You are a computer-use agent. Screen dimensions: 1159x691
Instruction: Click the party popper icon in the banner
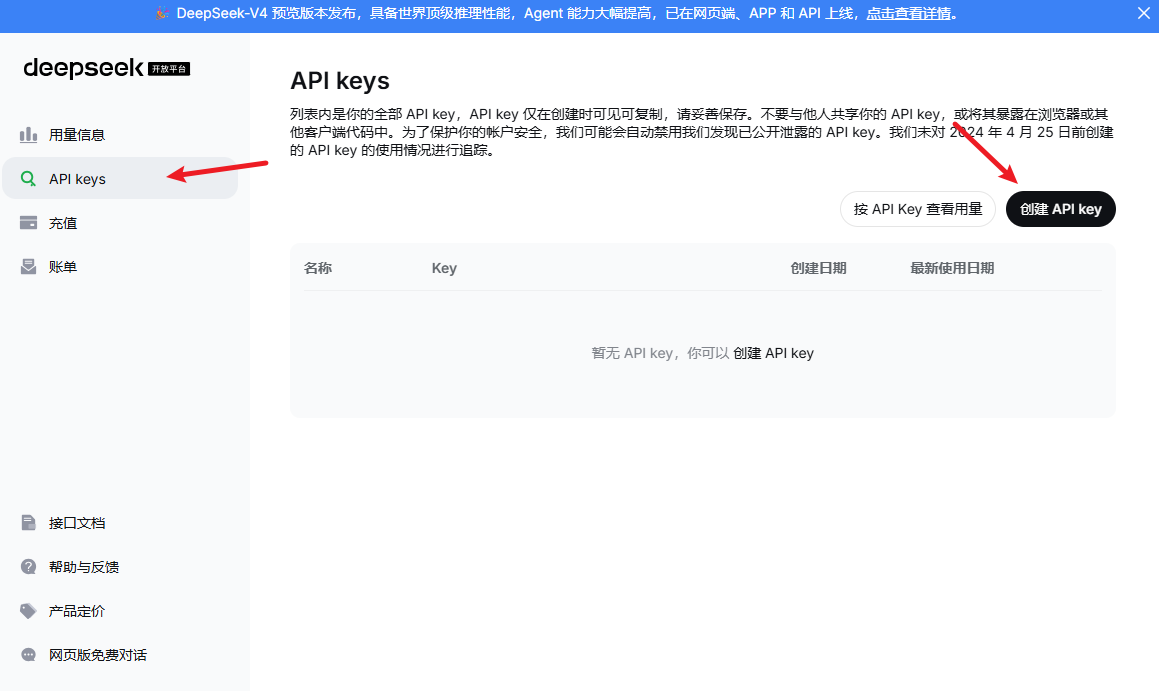click(x=162, y=13)
